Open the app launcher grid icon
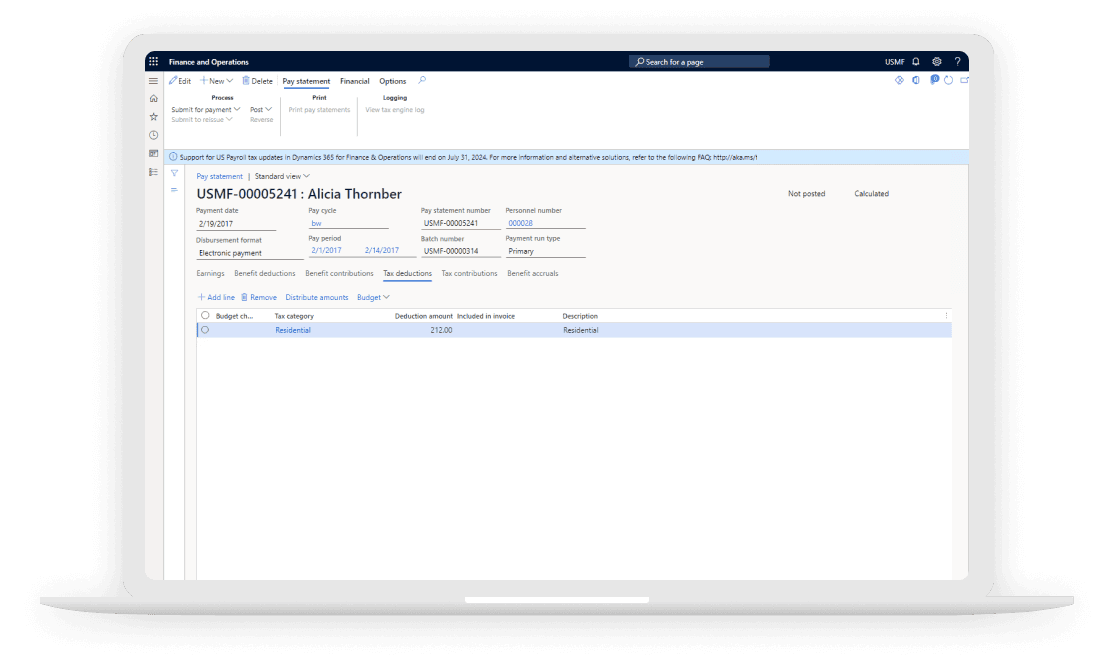The height and width of the screenshot is (662, 1114). coord(153,62)
